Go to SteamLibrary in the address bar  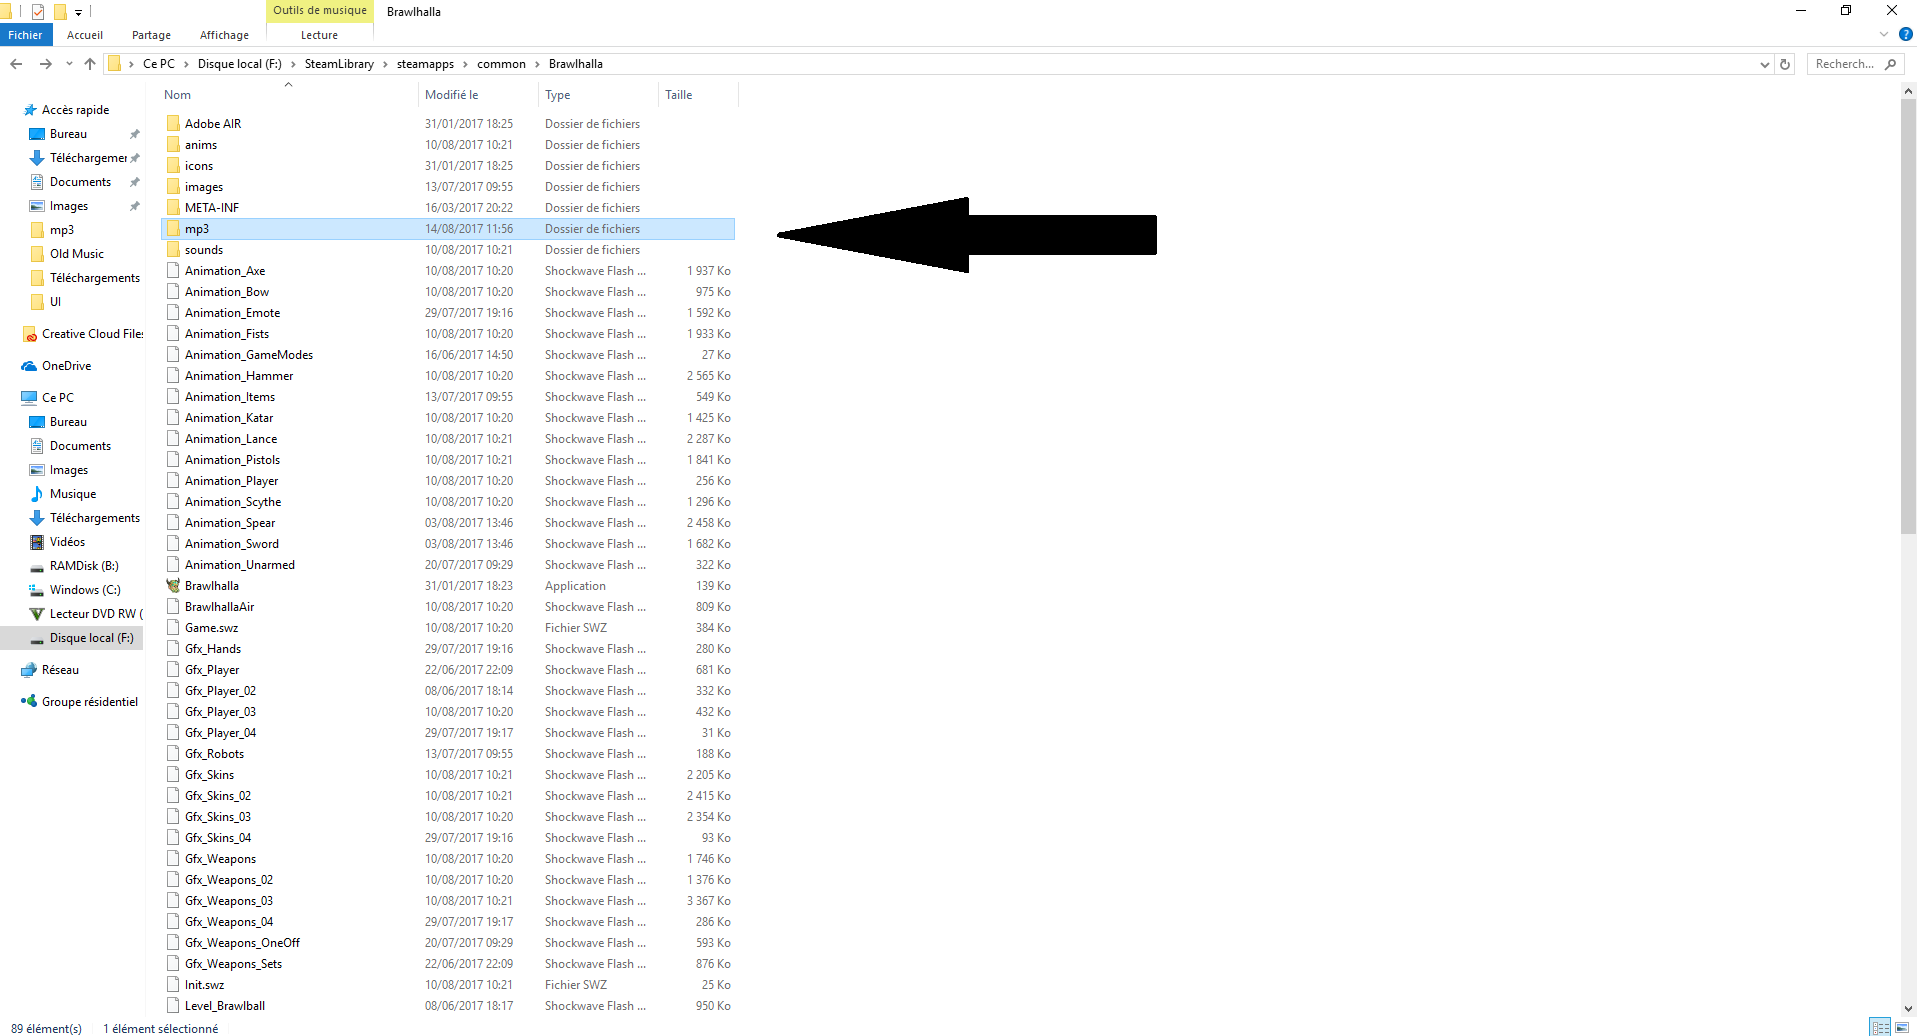tap(339, 64)
